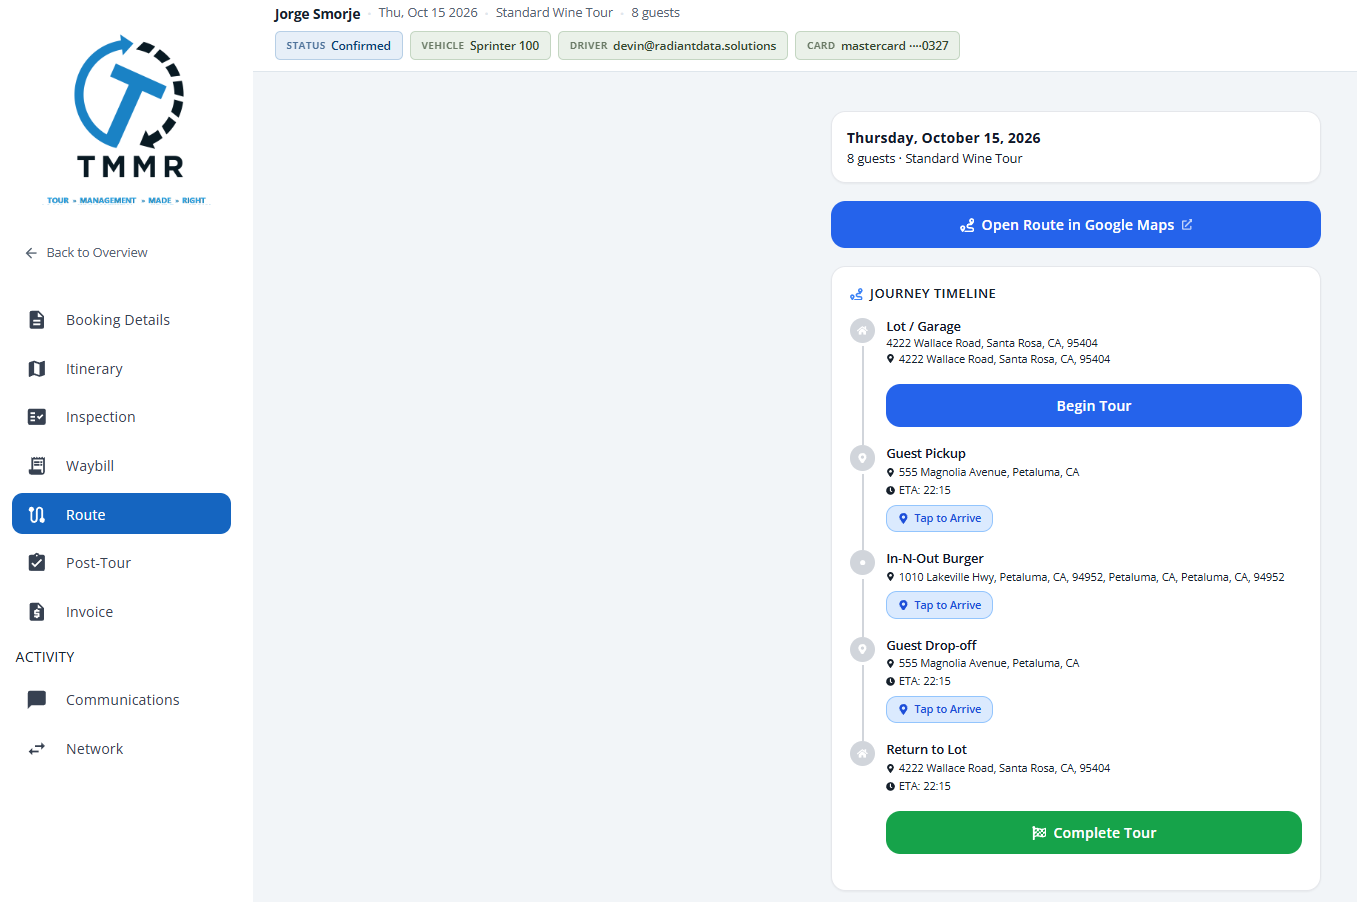Open the Invoice section
Viewport: 1357px width, 902px height.
click(x=121, y=612)
